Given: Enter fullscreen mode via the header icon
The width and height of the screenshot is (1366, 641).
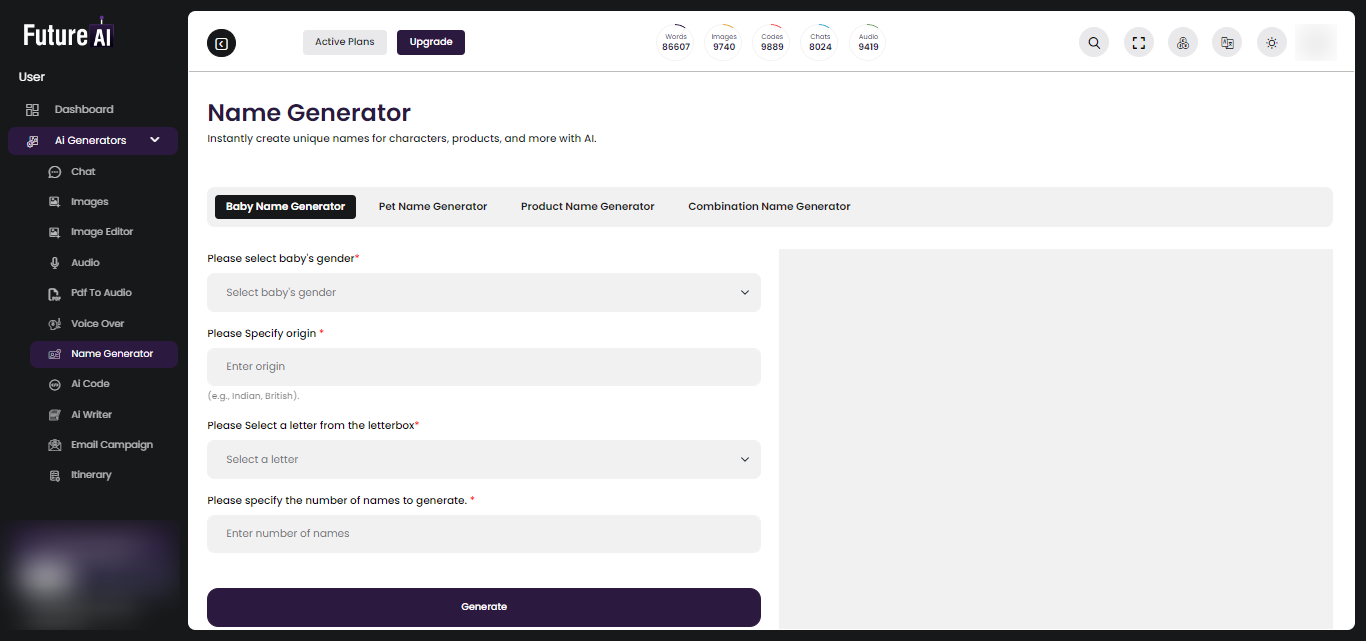Looking at the screenshot, I should 1138,42.
